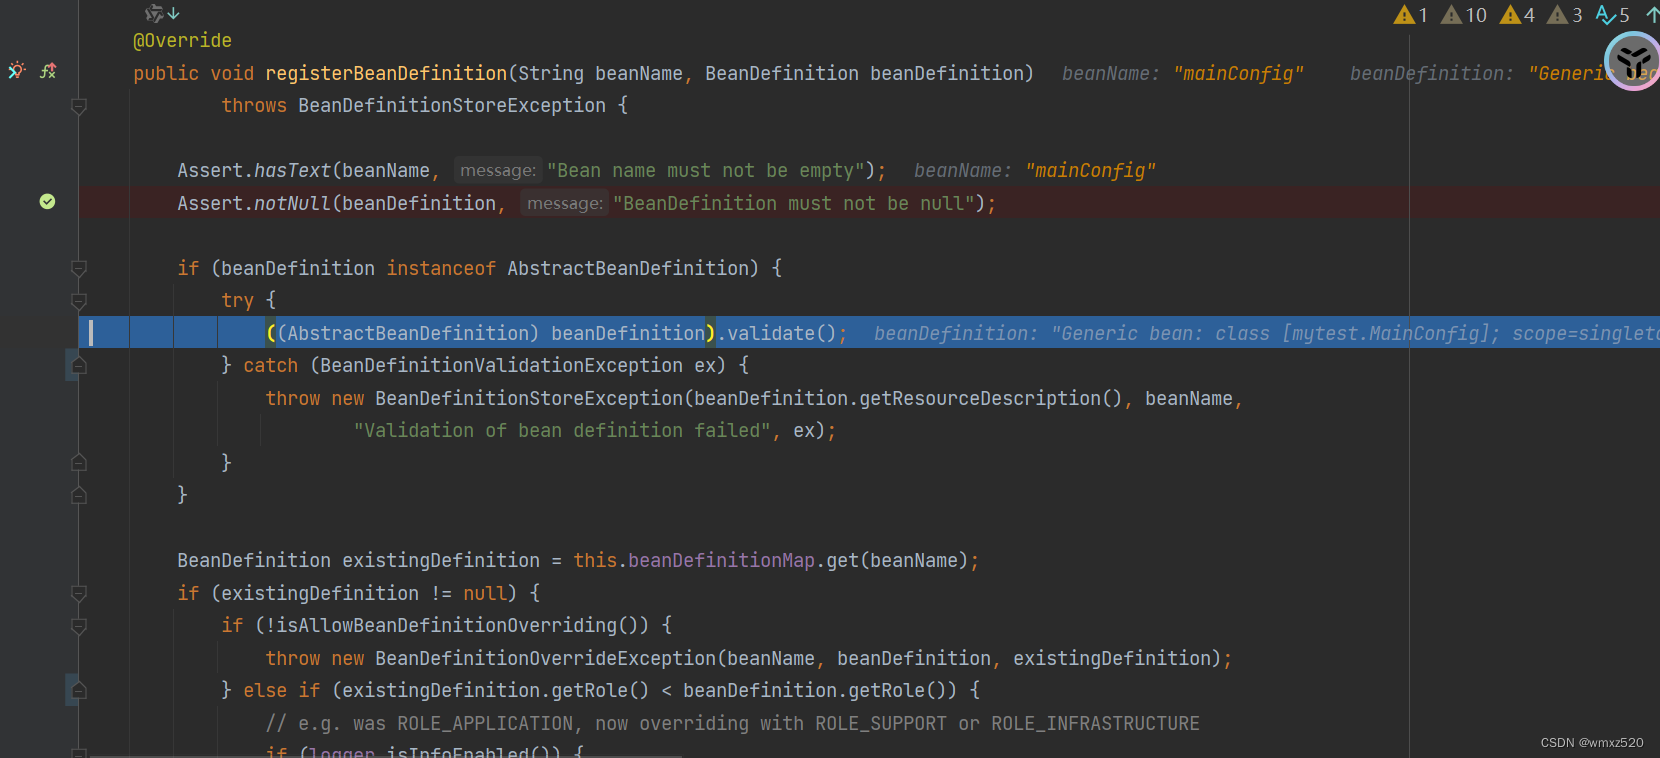Image resolution: width=1660 pixels, height=758 pixels.
Task: Click the weak warning indicator showing 10
Action: tap(1464, 15)
